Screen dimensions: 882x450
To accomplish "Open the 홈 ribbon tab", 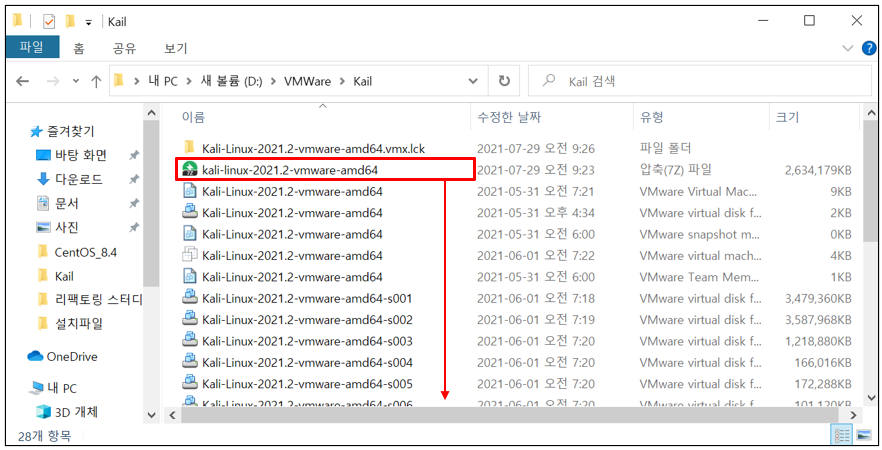I will (x=79, y=48).
